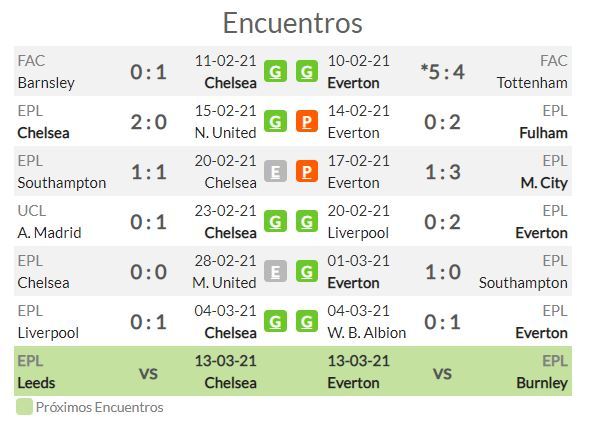Click the Encuentros heading
Image resolution: width=591 pixels, height=423 pixels.
[x=293, y=23]
